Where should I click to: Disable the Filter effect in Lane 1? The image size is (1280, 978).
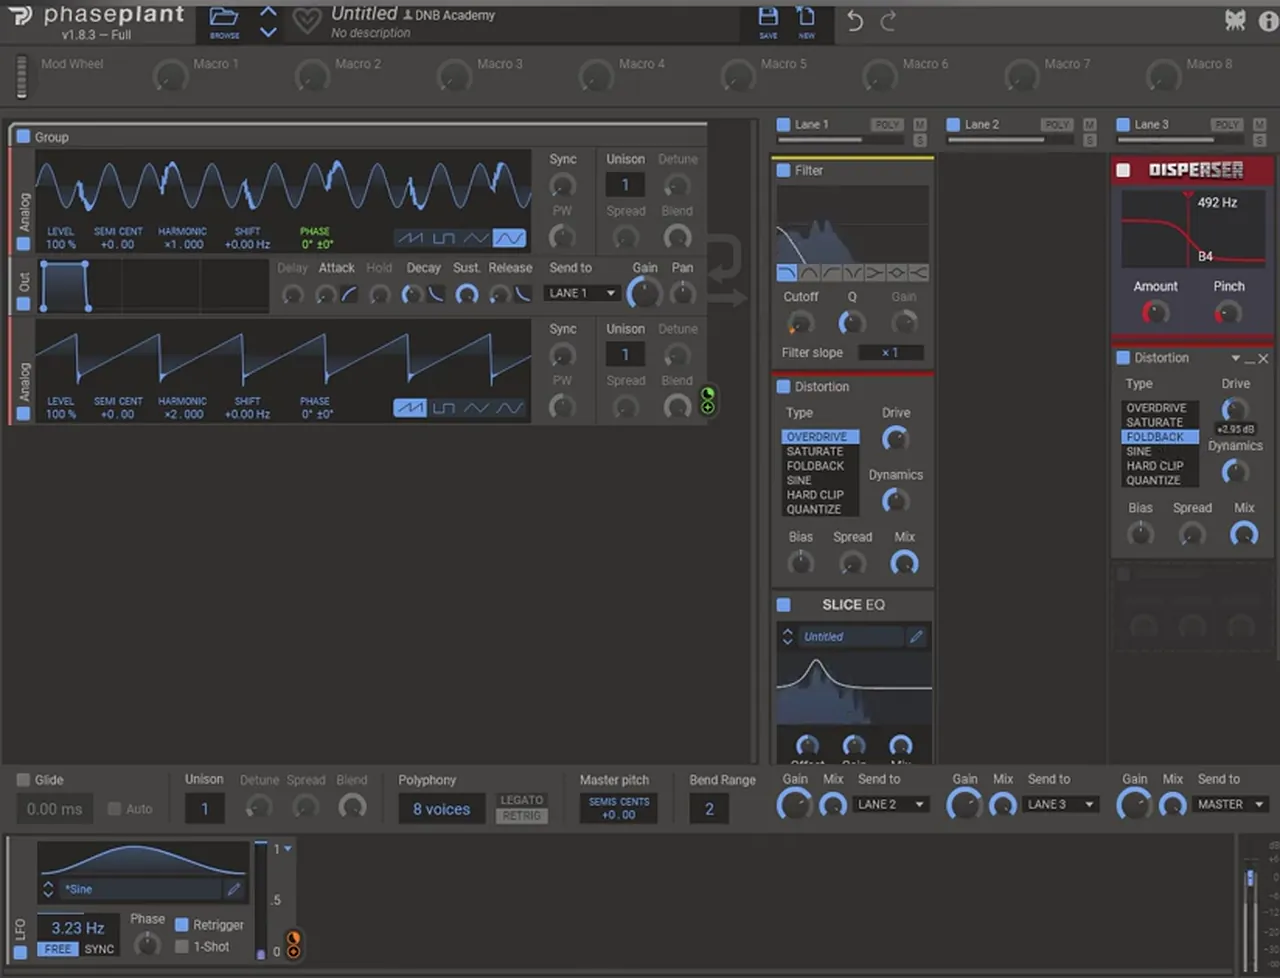[x=783, y=170]
